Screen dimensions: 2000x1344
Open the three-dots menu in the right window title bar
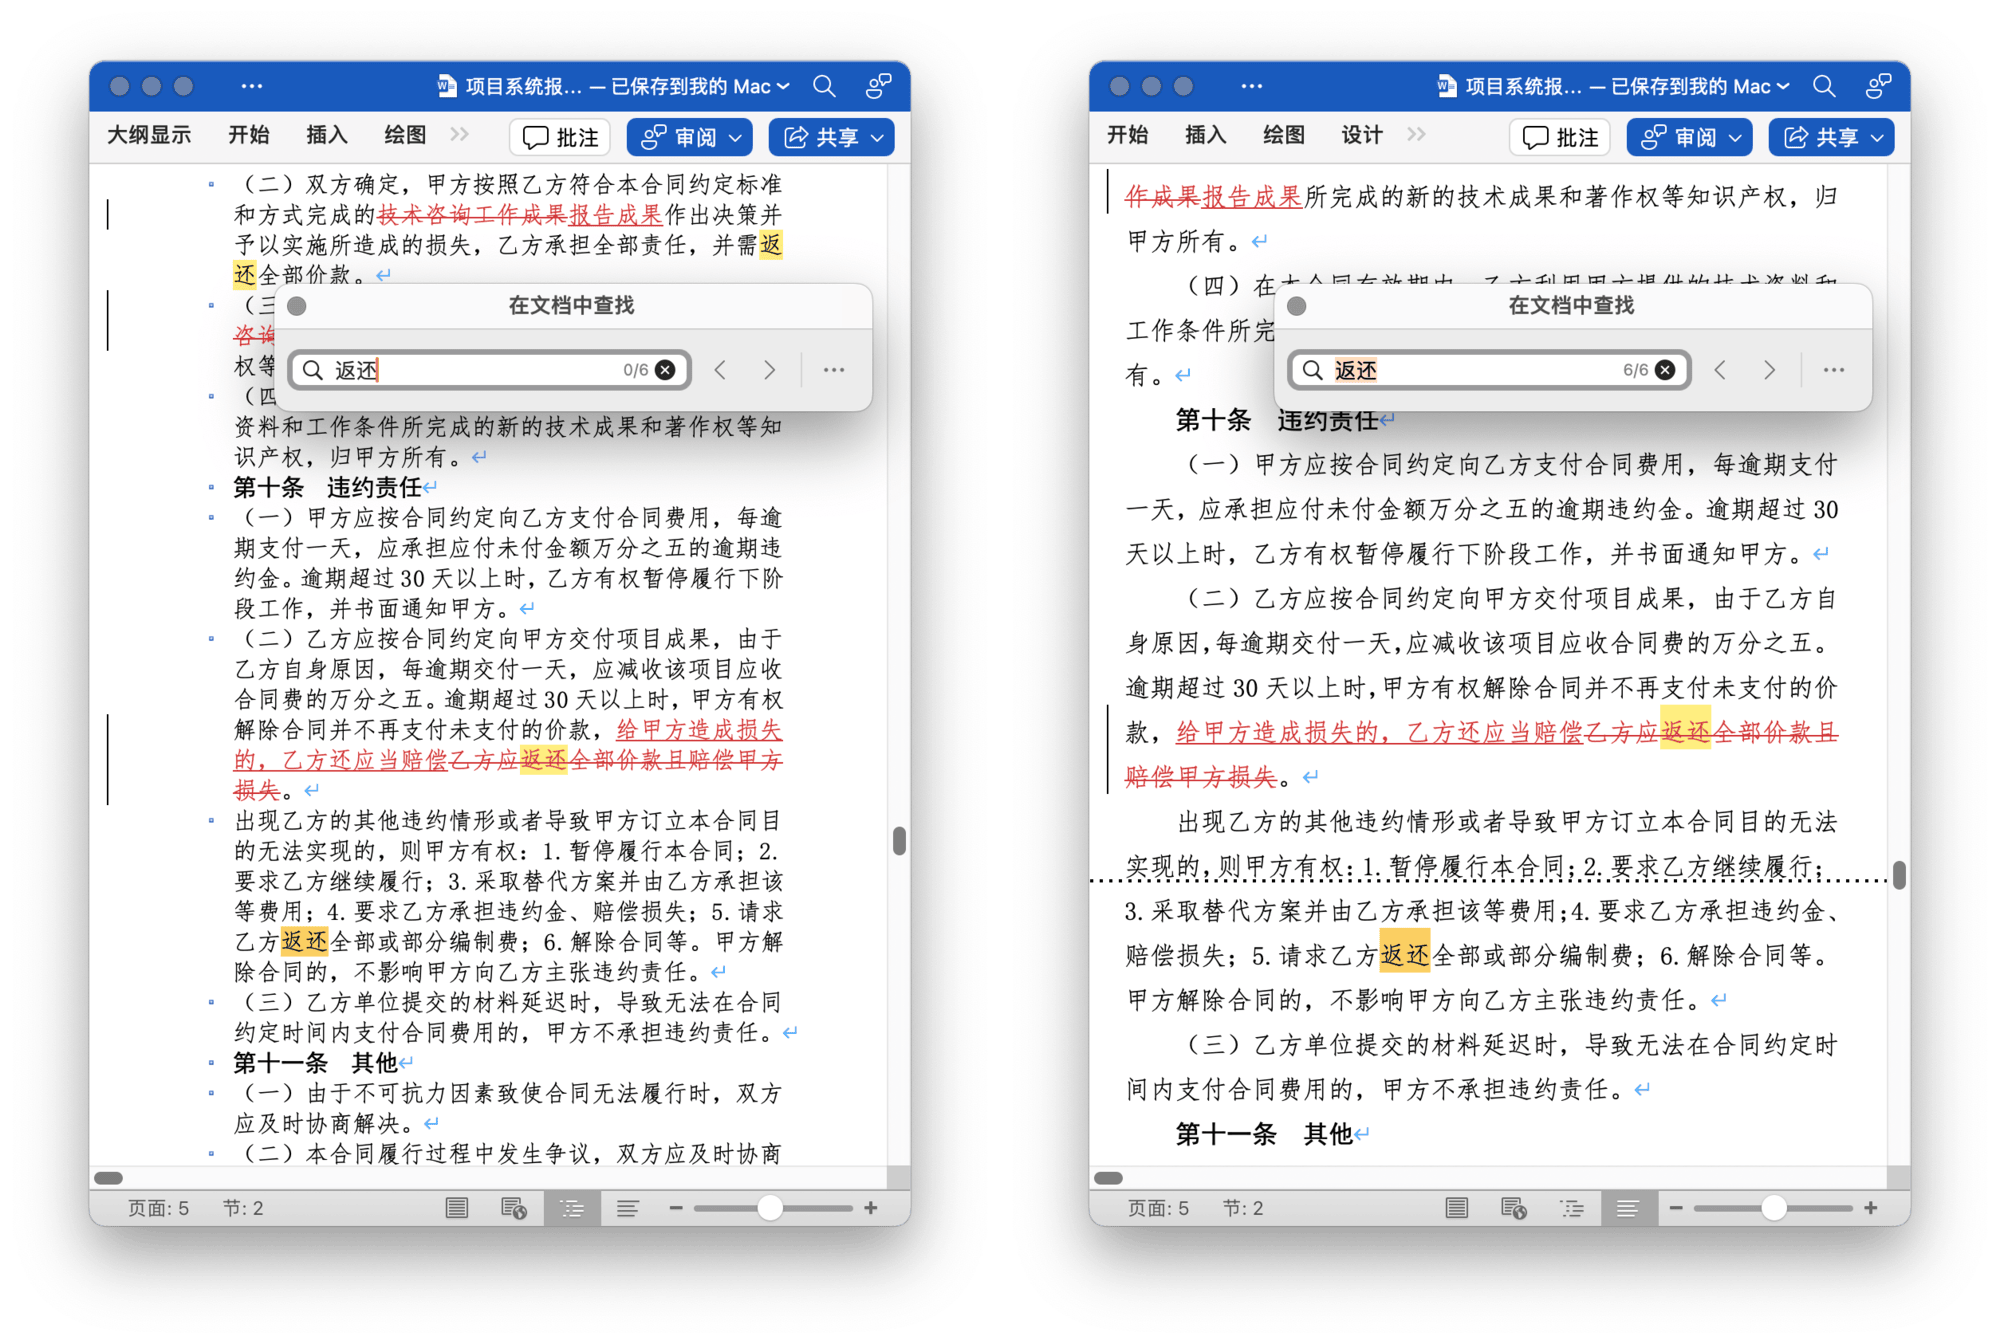tap(1252, 86)
